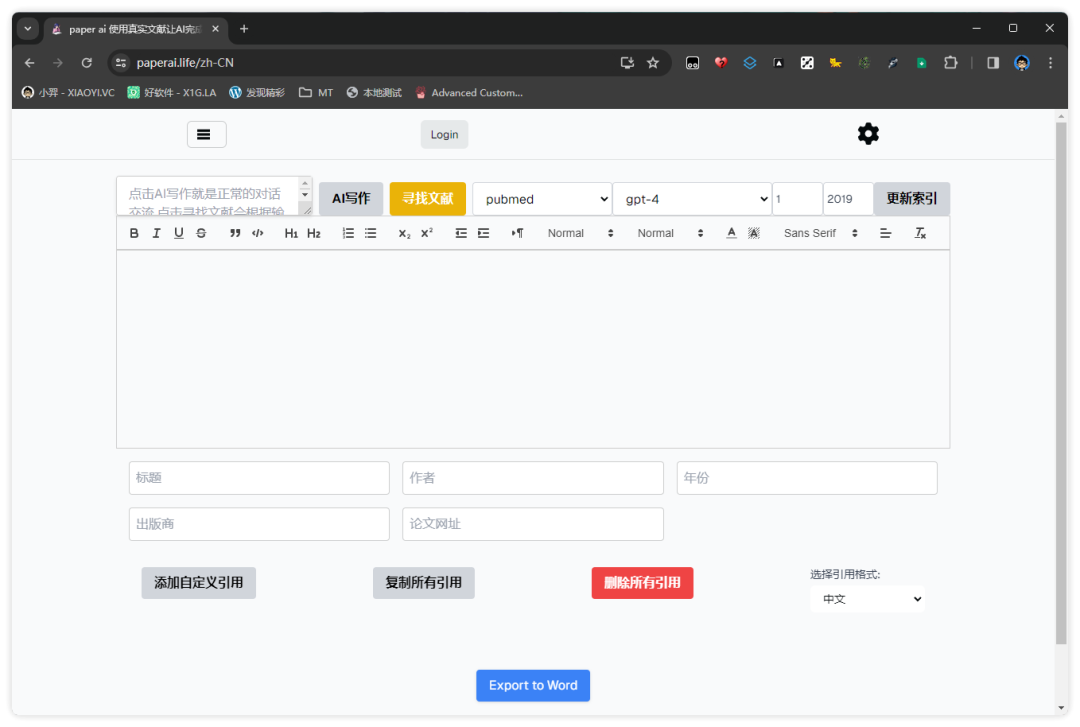Screen dimensions: 1080x727
Task: Click the red 删除所有引用 button
Action: pos(642,583)
